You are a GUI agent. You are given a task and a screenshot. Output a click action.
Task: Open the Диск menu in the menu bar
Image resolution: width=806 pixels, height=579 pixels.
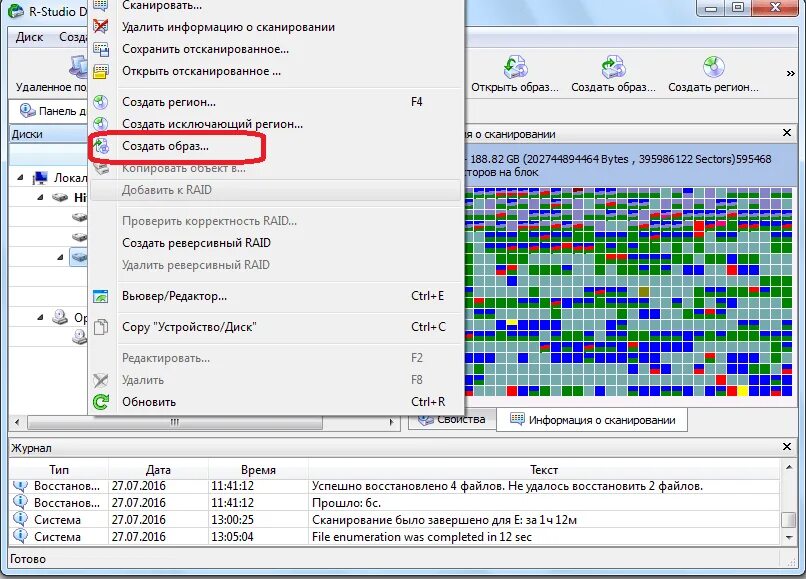(x=29, y=37)
